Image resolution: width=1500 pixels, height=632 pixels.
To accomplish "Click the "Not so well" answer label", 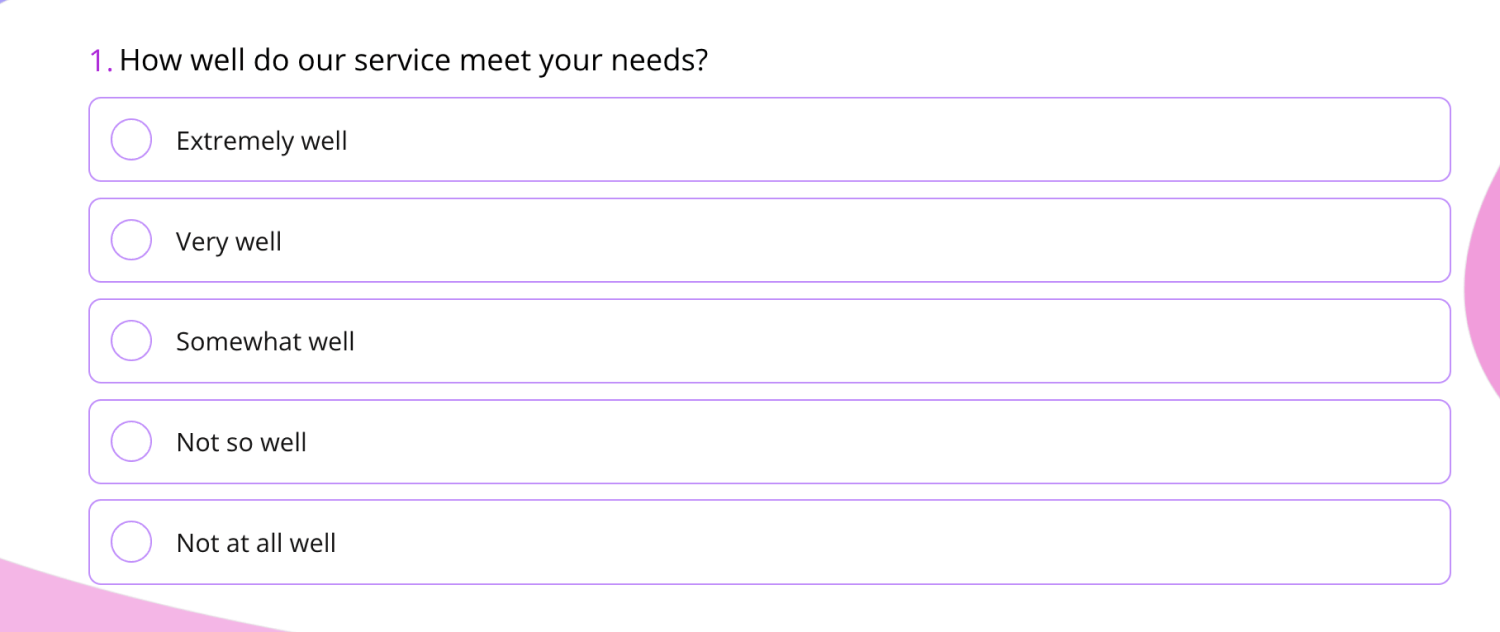I will tap(241, 442).
